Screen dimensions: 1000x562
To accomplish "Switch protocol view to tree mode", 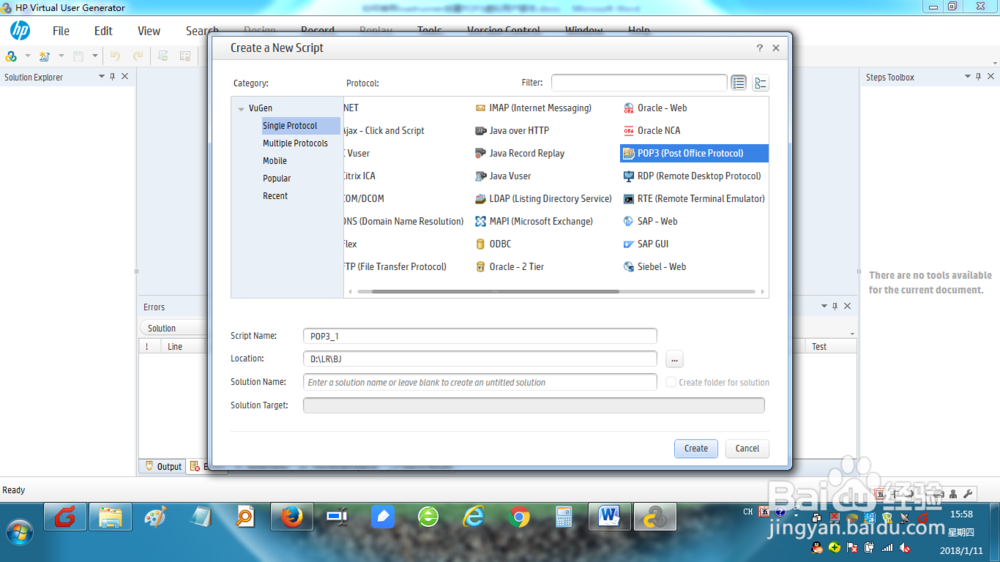I will coord(760,83).
